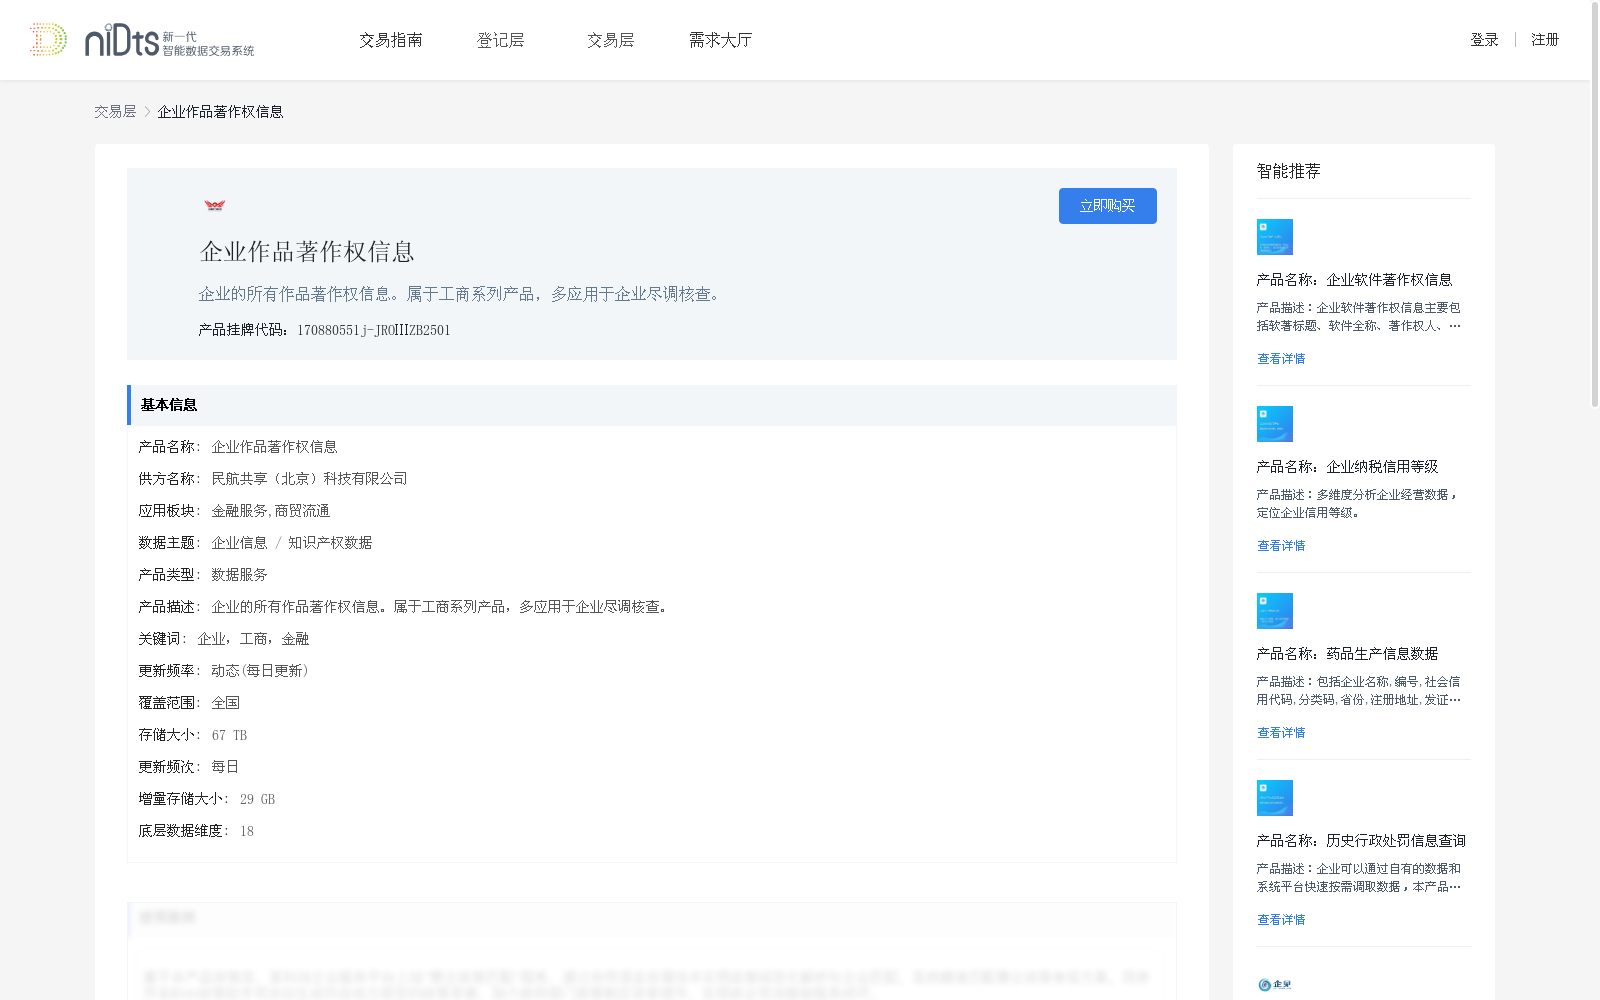
Task: Click the title 产品名称：企业纳税信用等级
Action: point(1347,467)
